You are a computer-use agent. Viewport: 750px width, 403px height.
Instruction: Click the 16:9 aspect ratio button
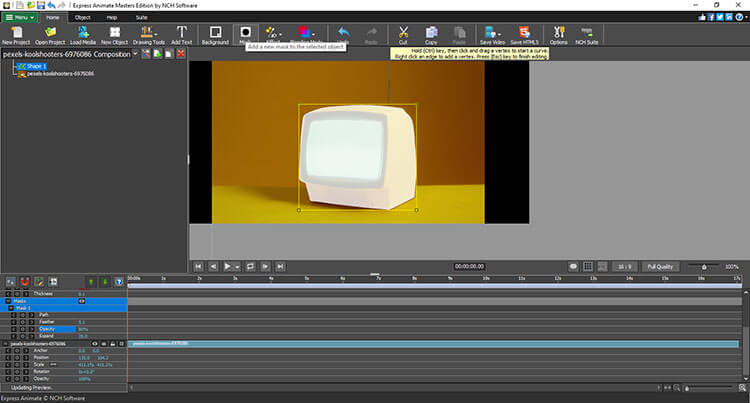click(624, 267)
